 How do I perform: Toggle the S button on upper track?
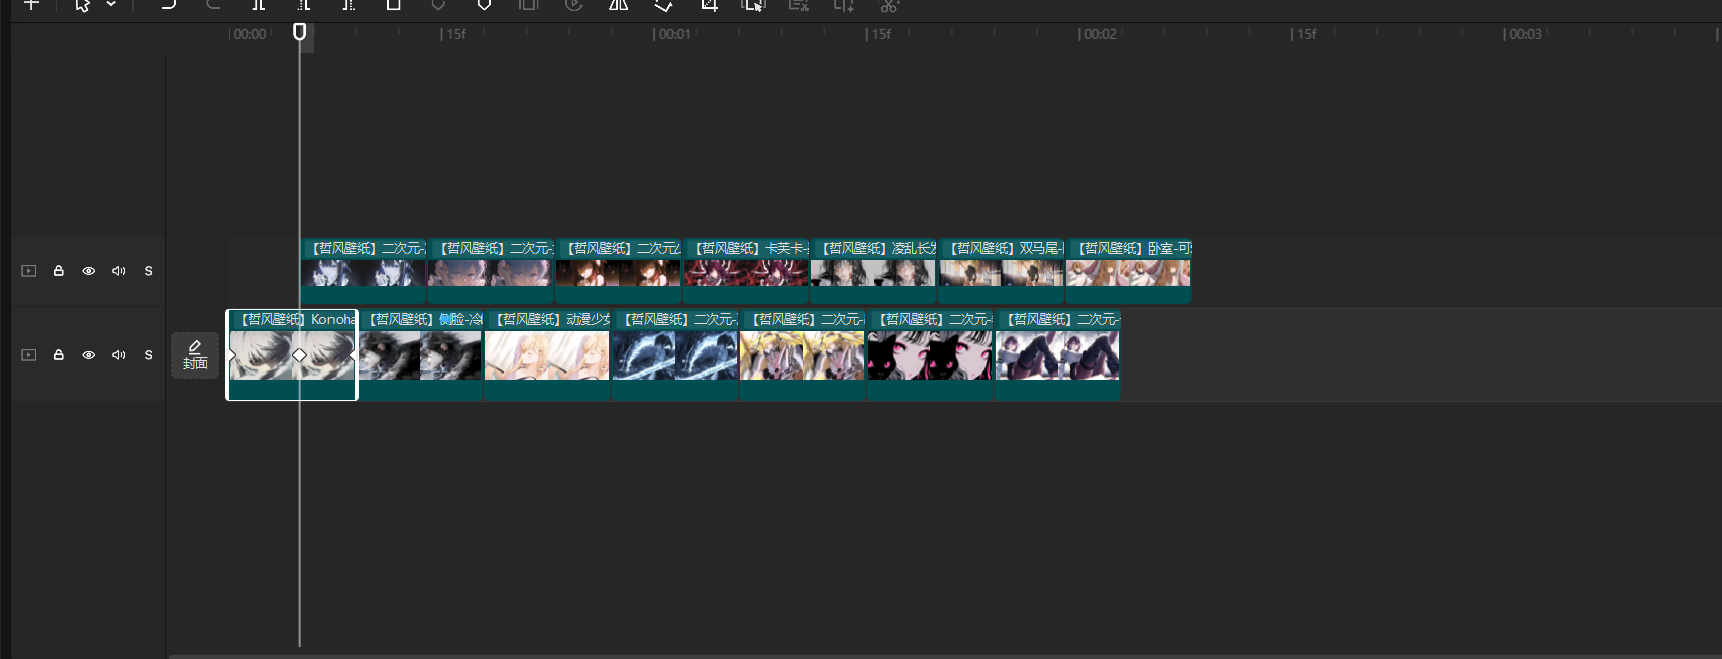(149, 271)
